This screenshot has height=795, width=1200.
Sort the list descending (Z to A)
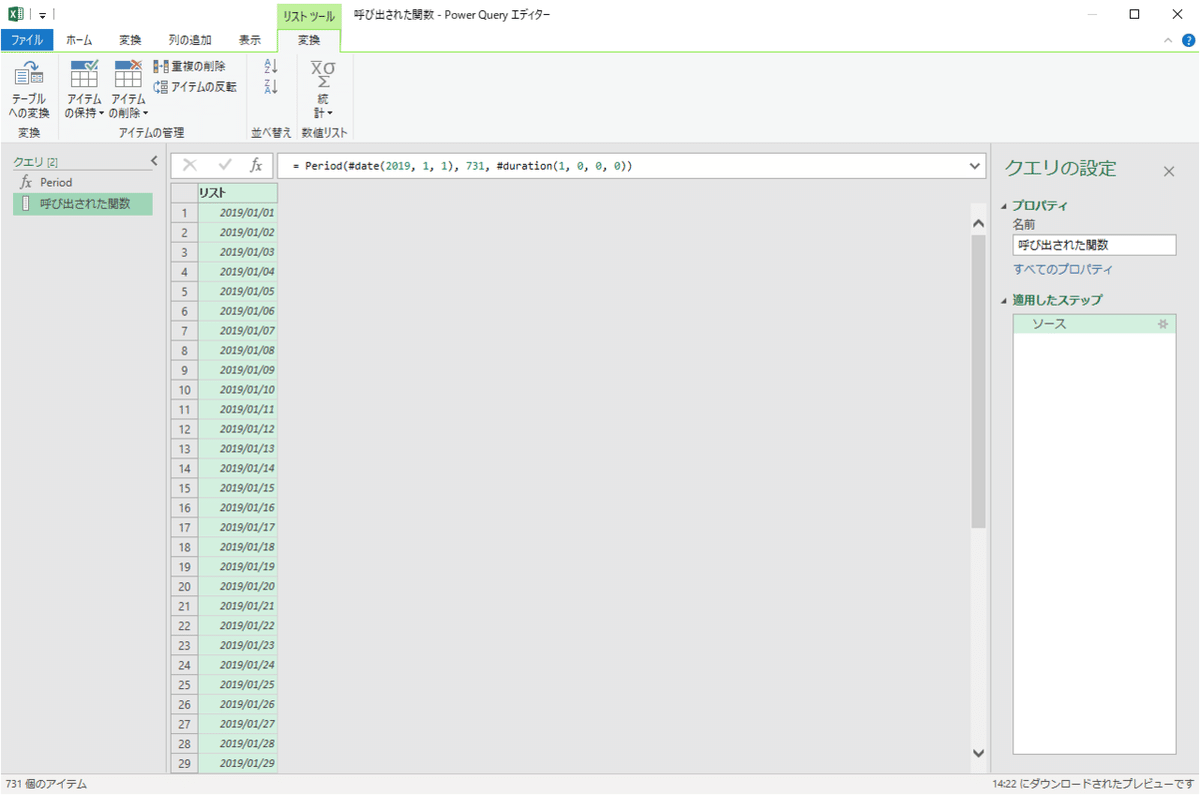point(270,88)
